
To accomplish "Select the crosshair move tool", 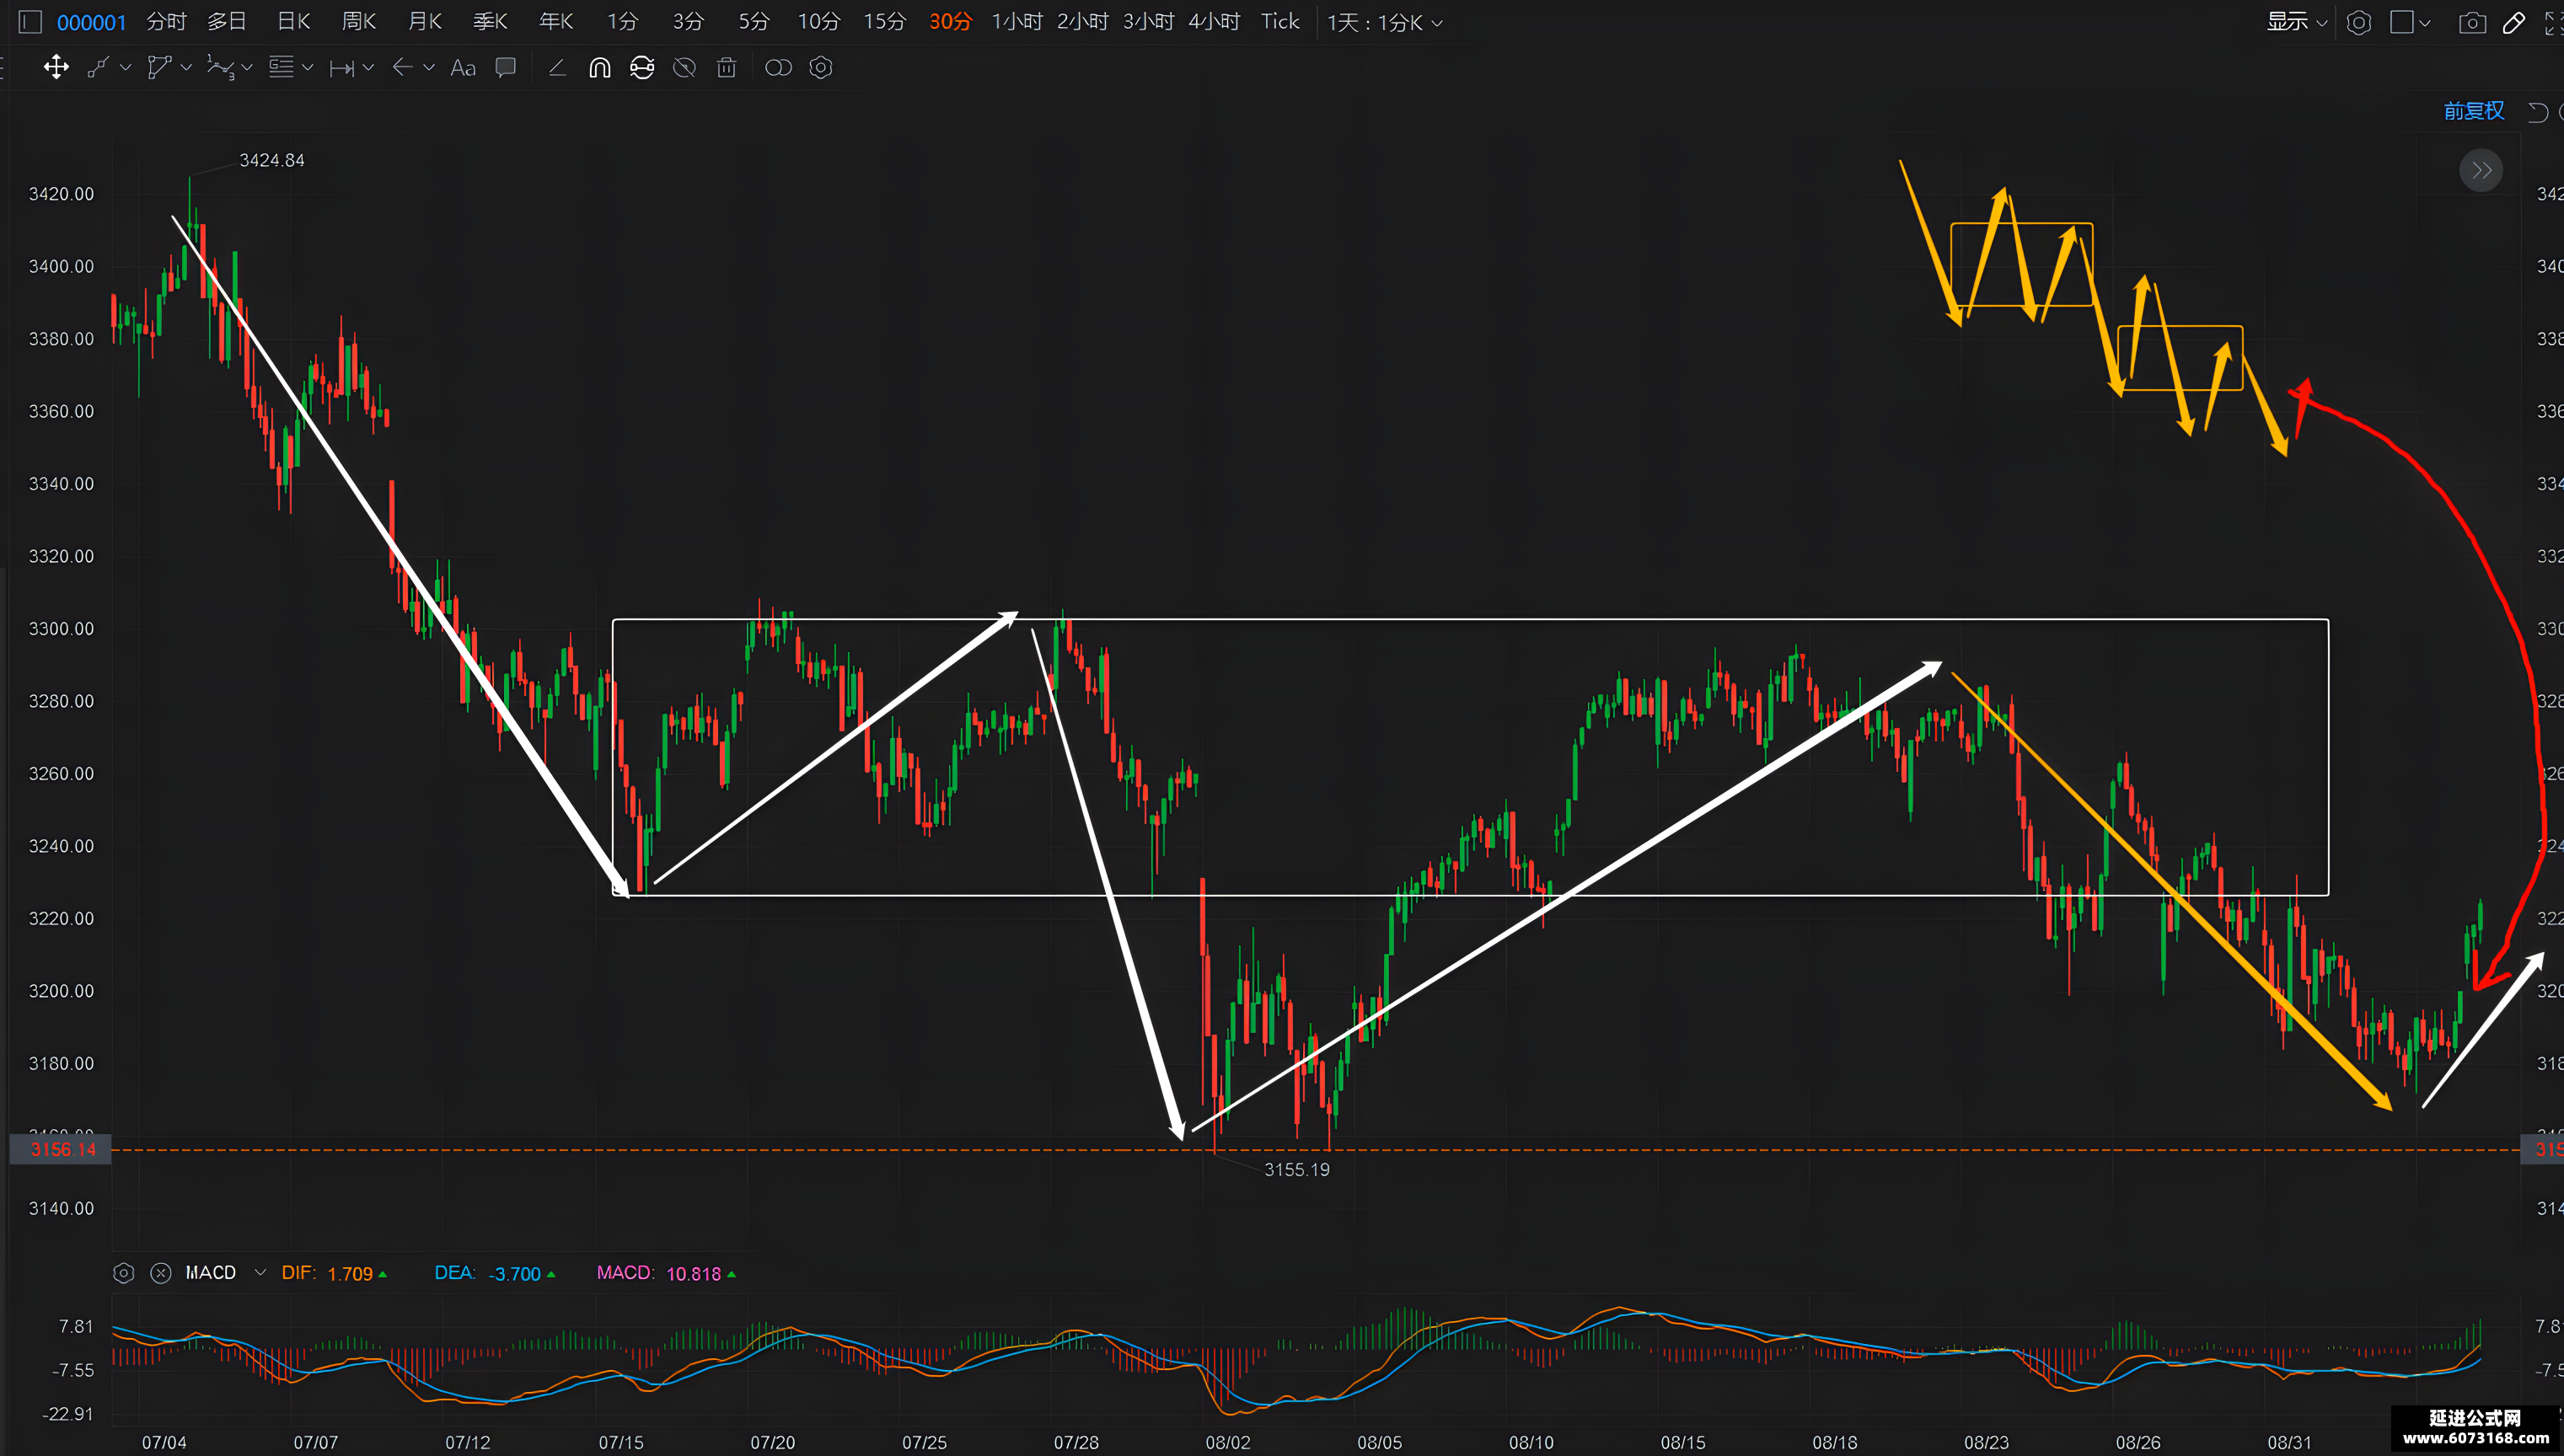I will [x=56, y=68].
